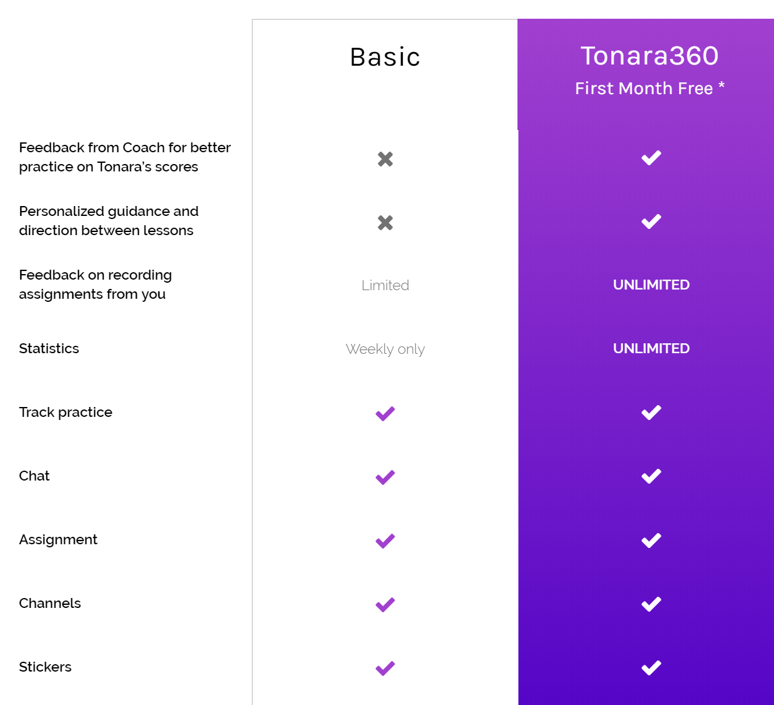The width and height of the screenshot is (782, 717).
Task: Click the Basic checkmark for Chat
Action: (x=385, y=477)
